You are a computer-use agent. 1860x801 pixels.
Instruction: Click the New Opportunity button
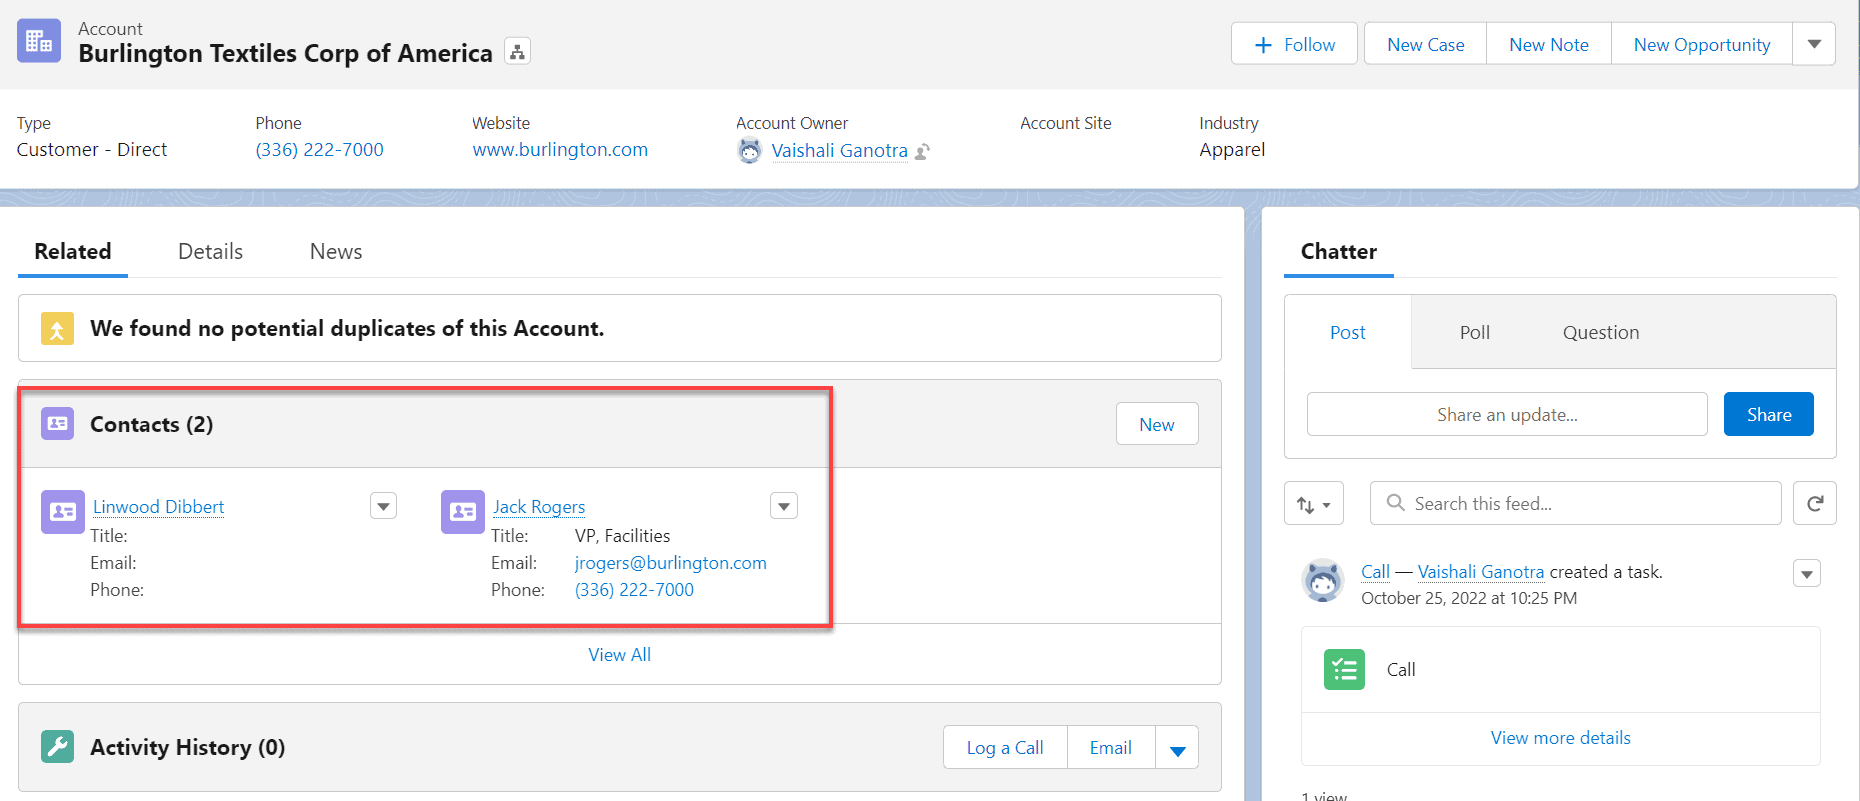point(1701,45)
